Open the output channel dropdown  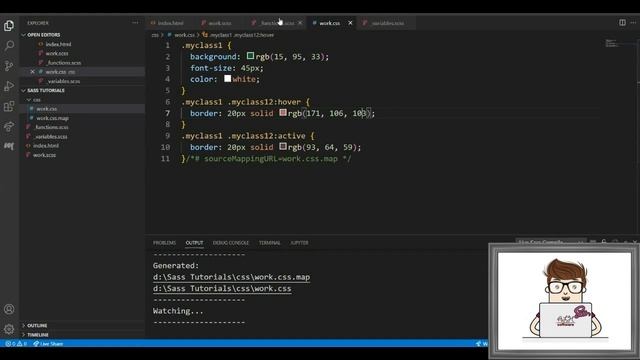[551, 242]
